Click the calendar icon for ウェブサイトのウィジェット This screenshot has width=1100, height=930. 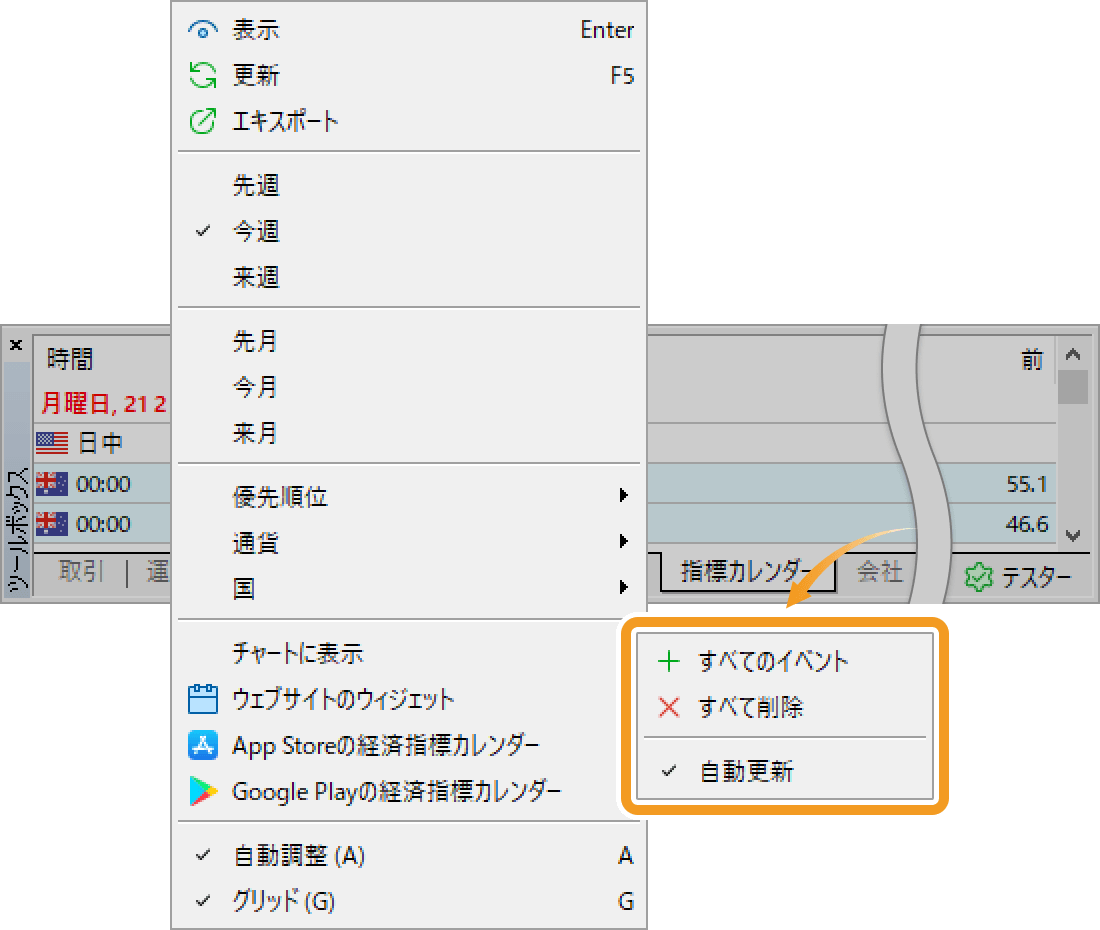click(x=203, y=699)
